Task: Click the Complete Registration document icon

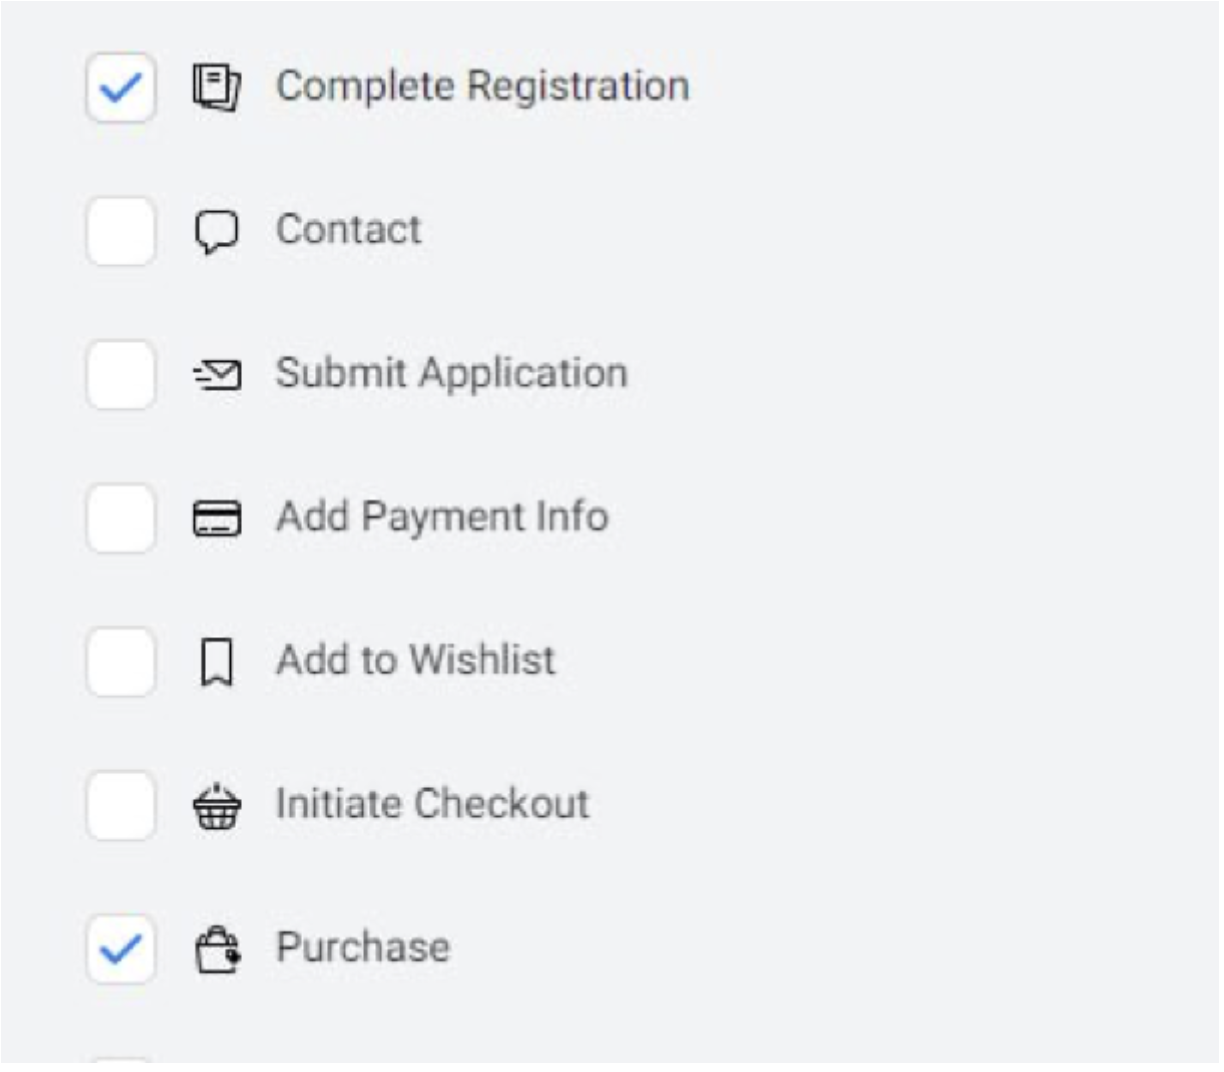Action: click(216, 87)
